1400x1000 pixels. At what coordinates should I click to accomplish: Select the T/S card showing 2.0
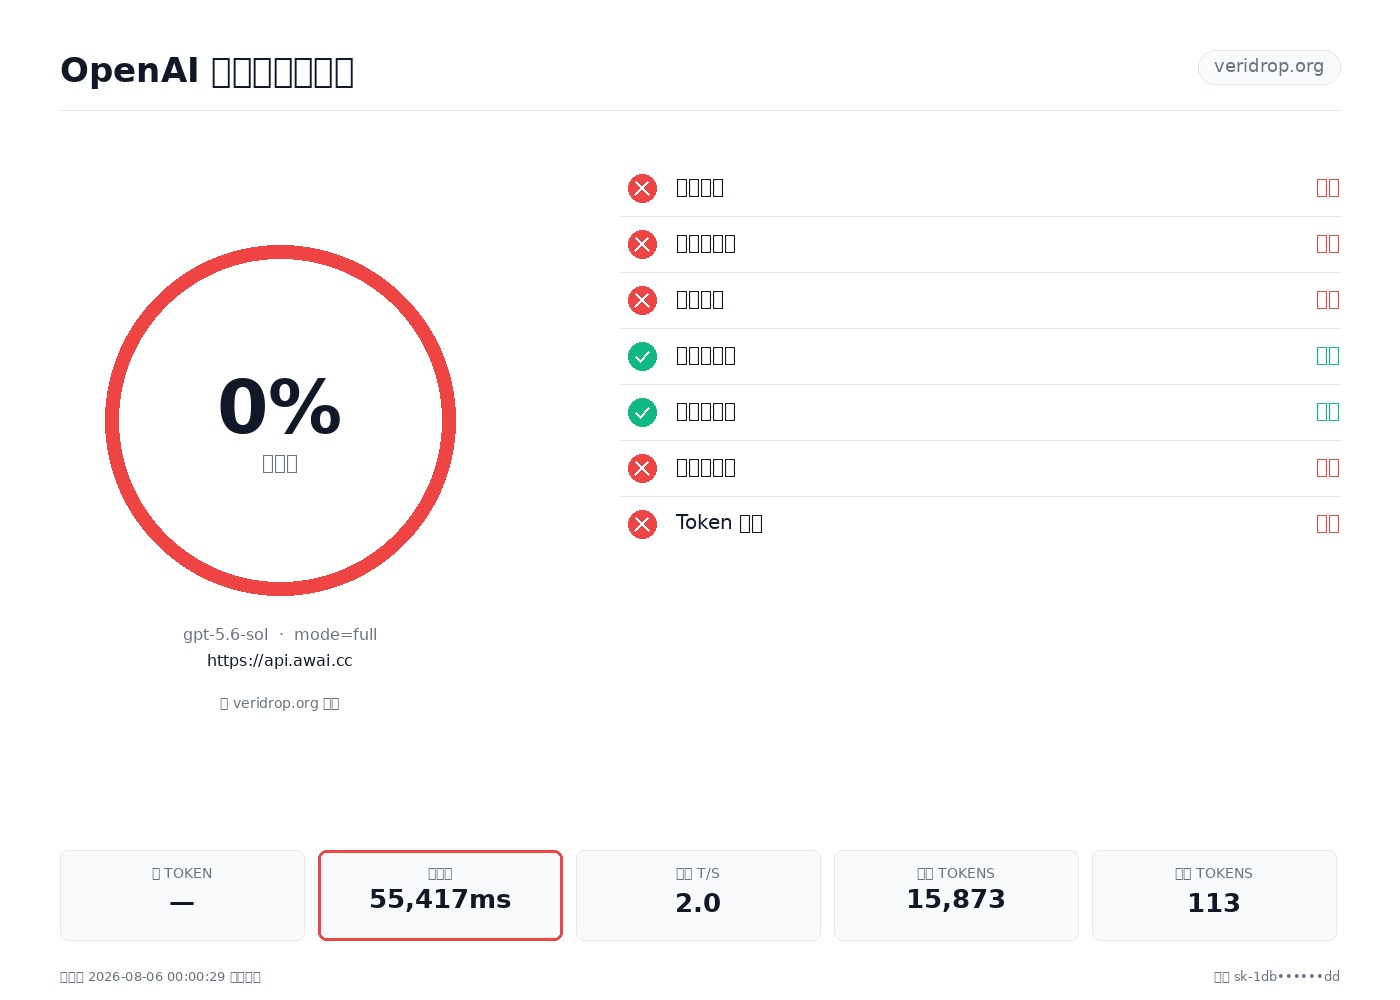tap(698, 895)
